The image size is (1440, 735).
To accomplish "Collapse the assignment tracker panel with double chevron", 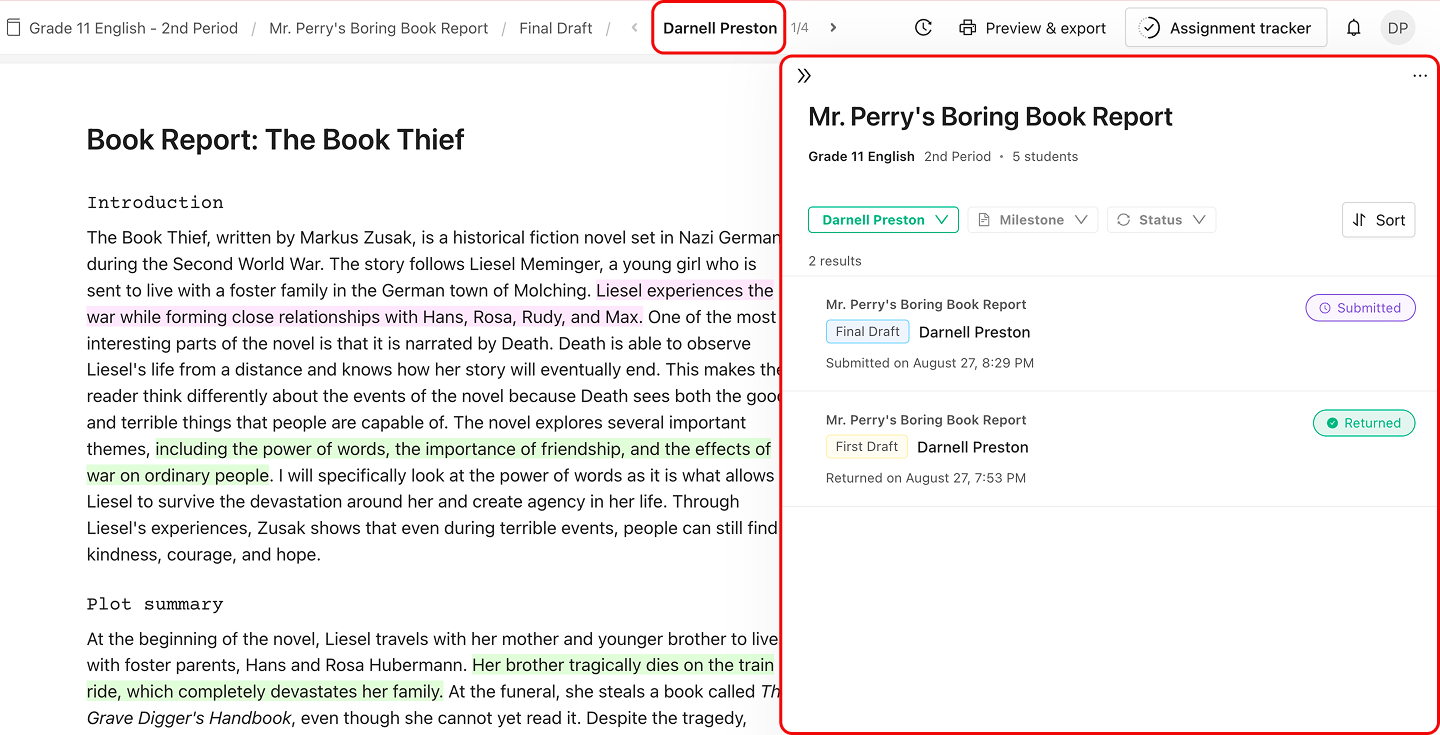I will click(804, 76).
